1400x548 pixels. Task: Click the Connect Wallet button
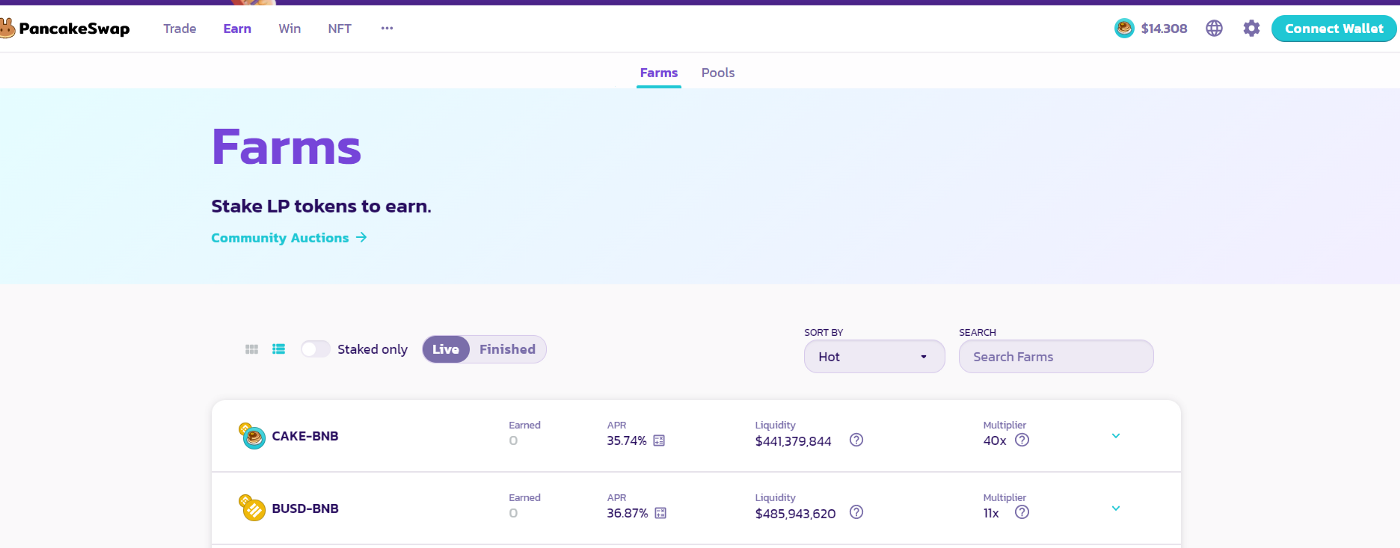click(1334, 29)
